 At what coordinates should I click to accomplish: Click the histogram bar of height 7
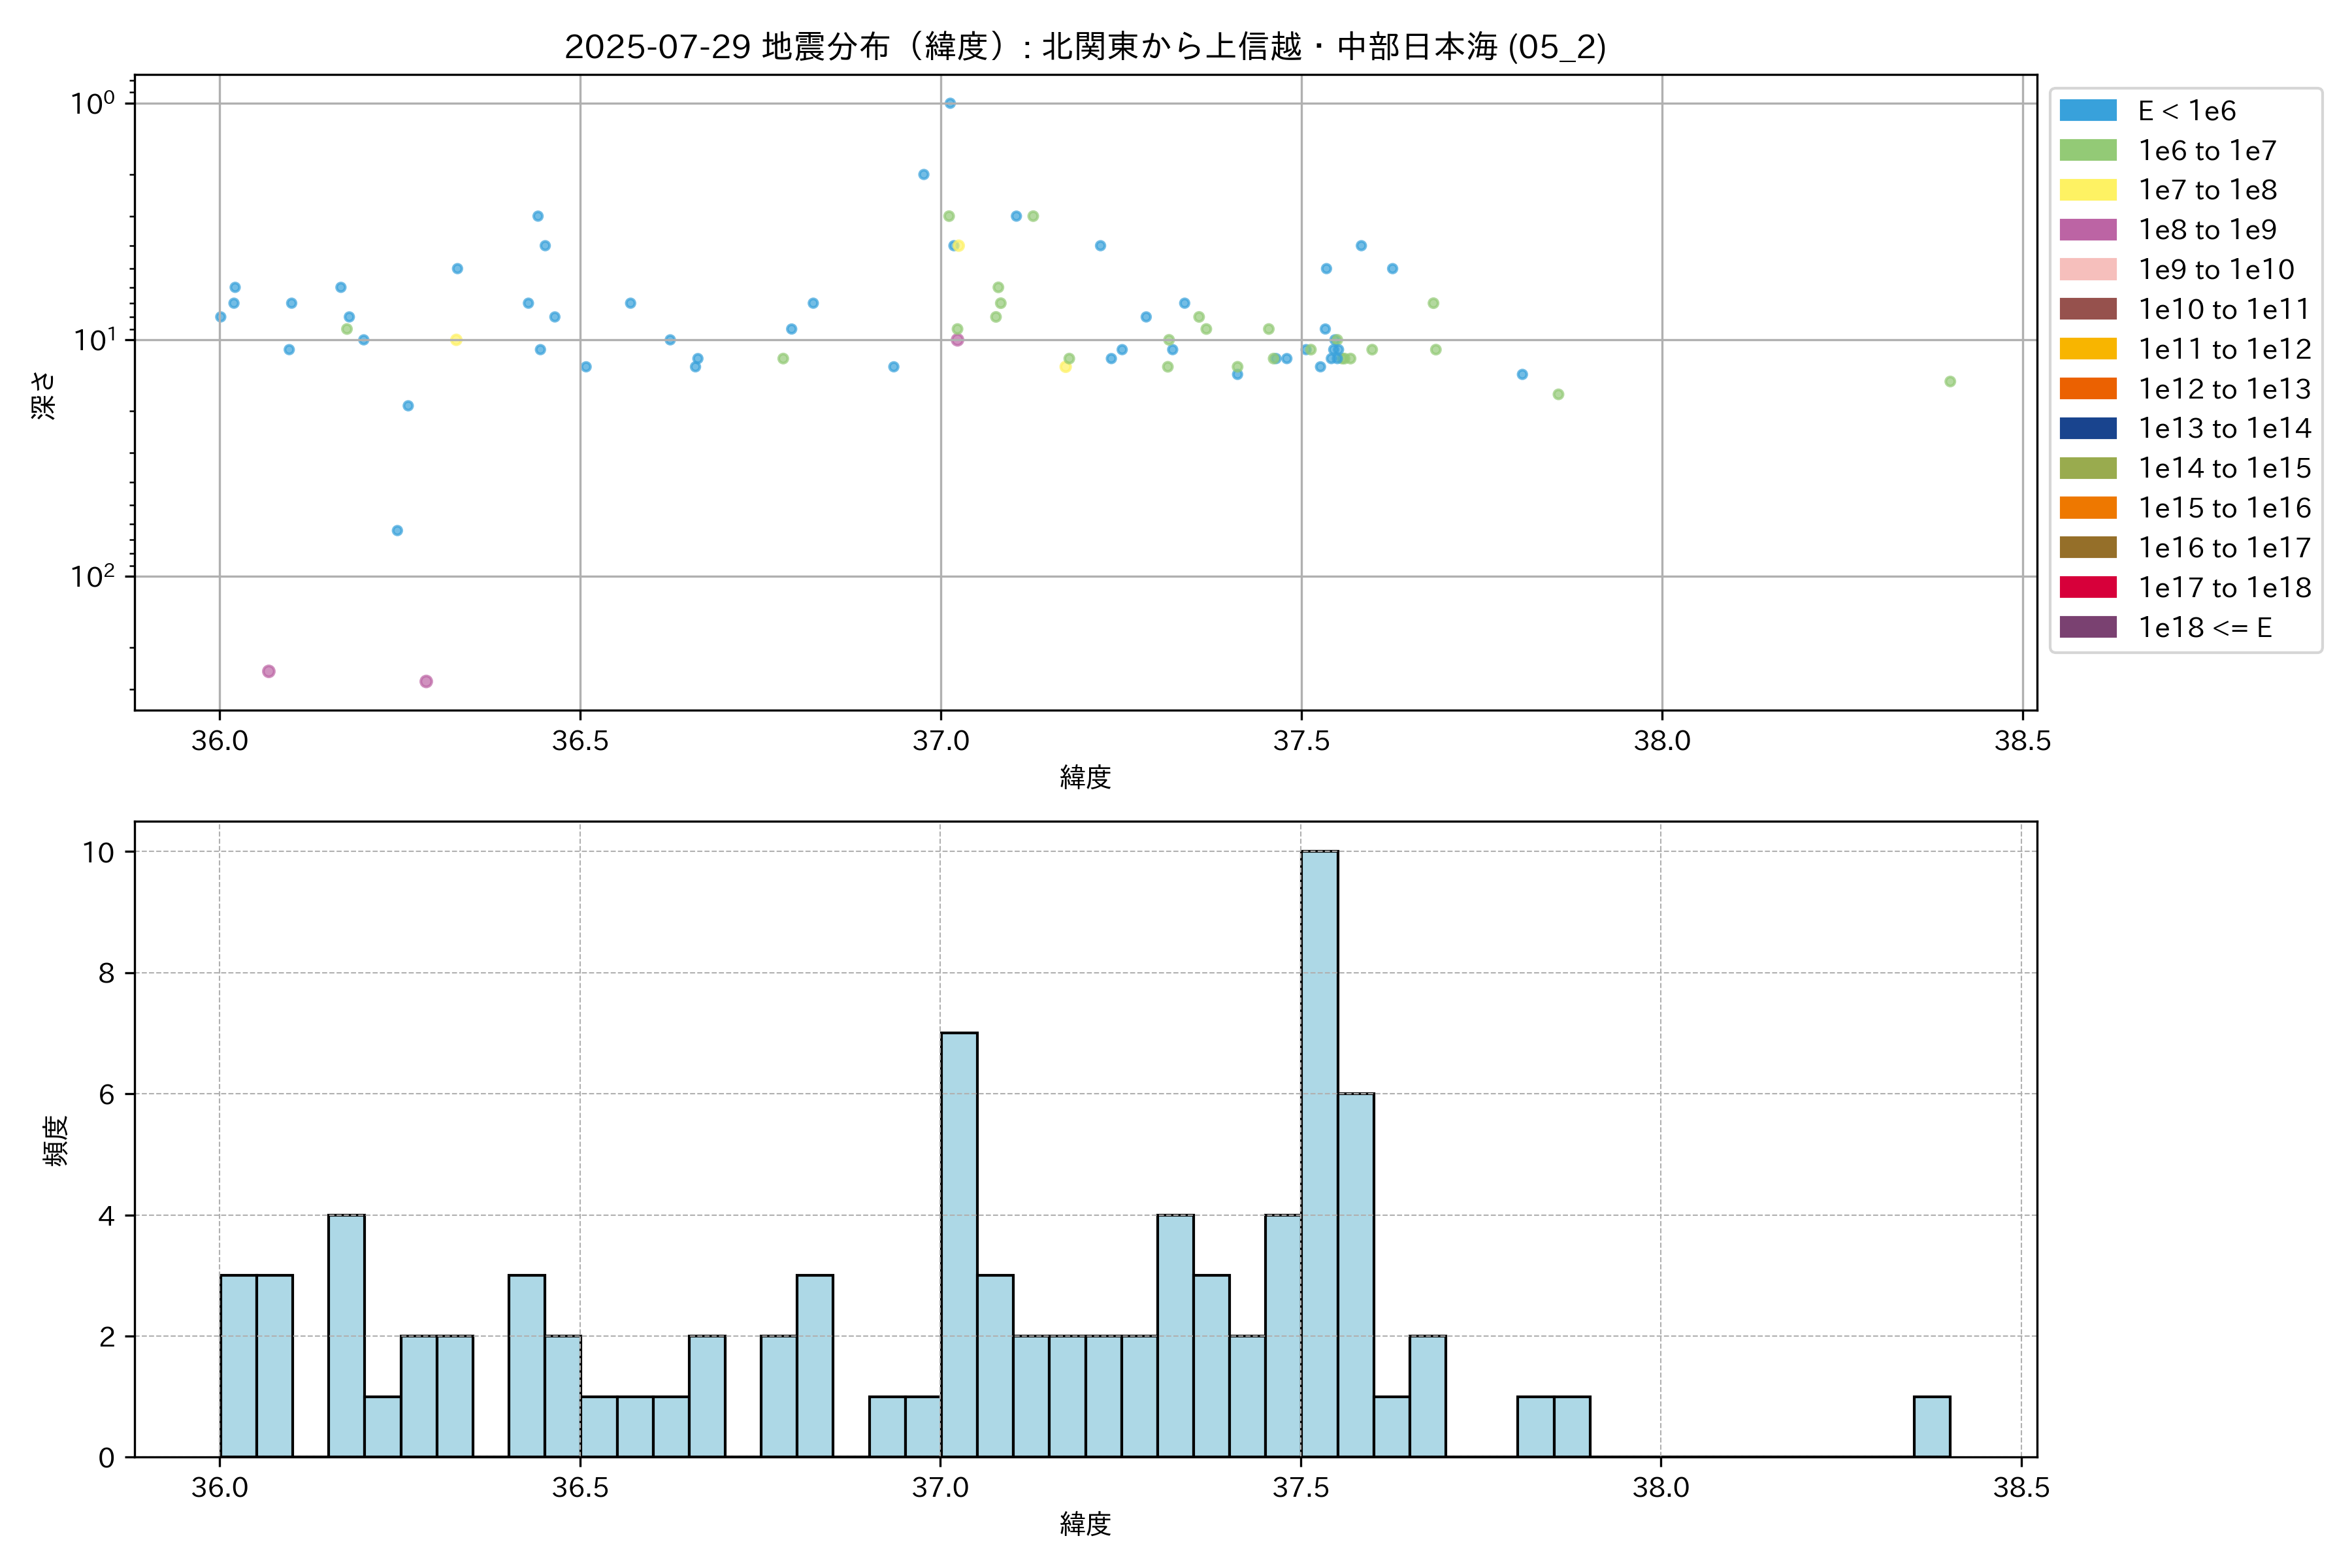[x=959, y=1244]
